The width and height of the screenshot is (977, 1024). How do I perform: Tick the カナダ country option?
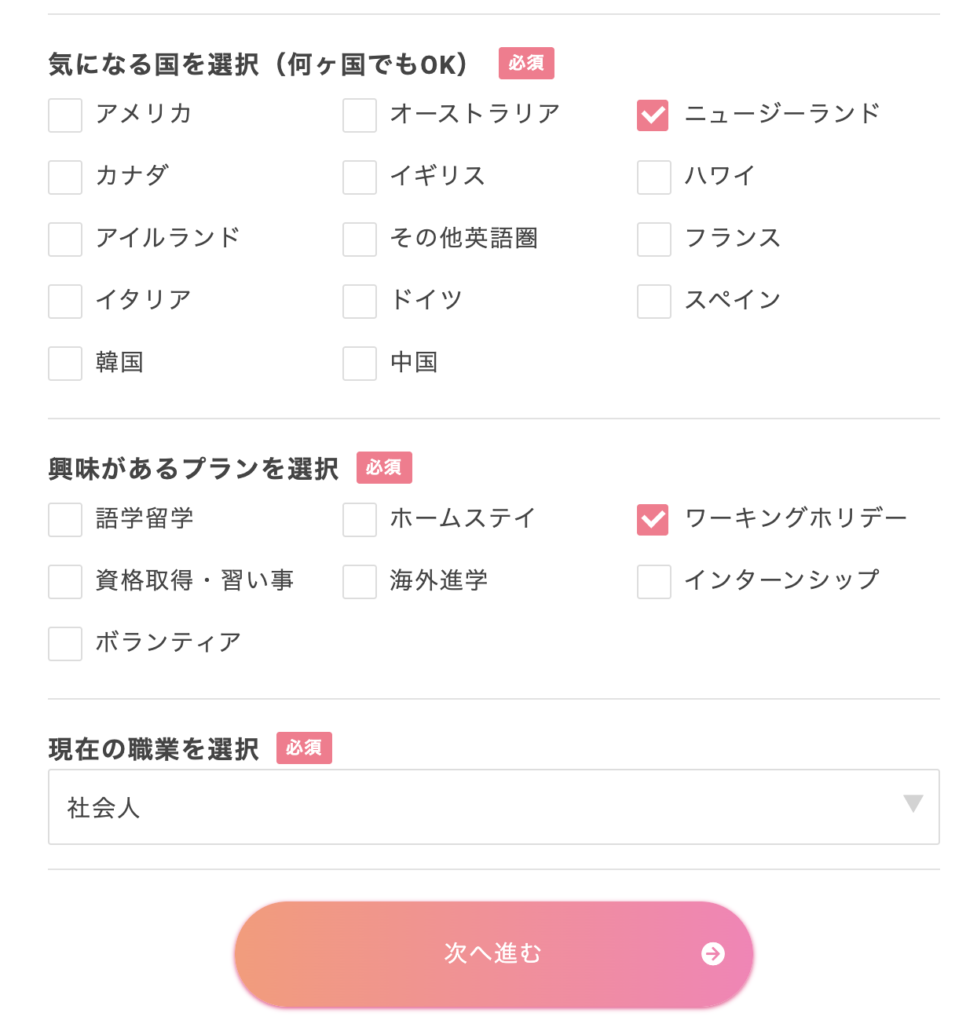65,177
